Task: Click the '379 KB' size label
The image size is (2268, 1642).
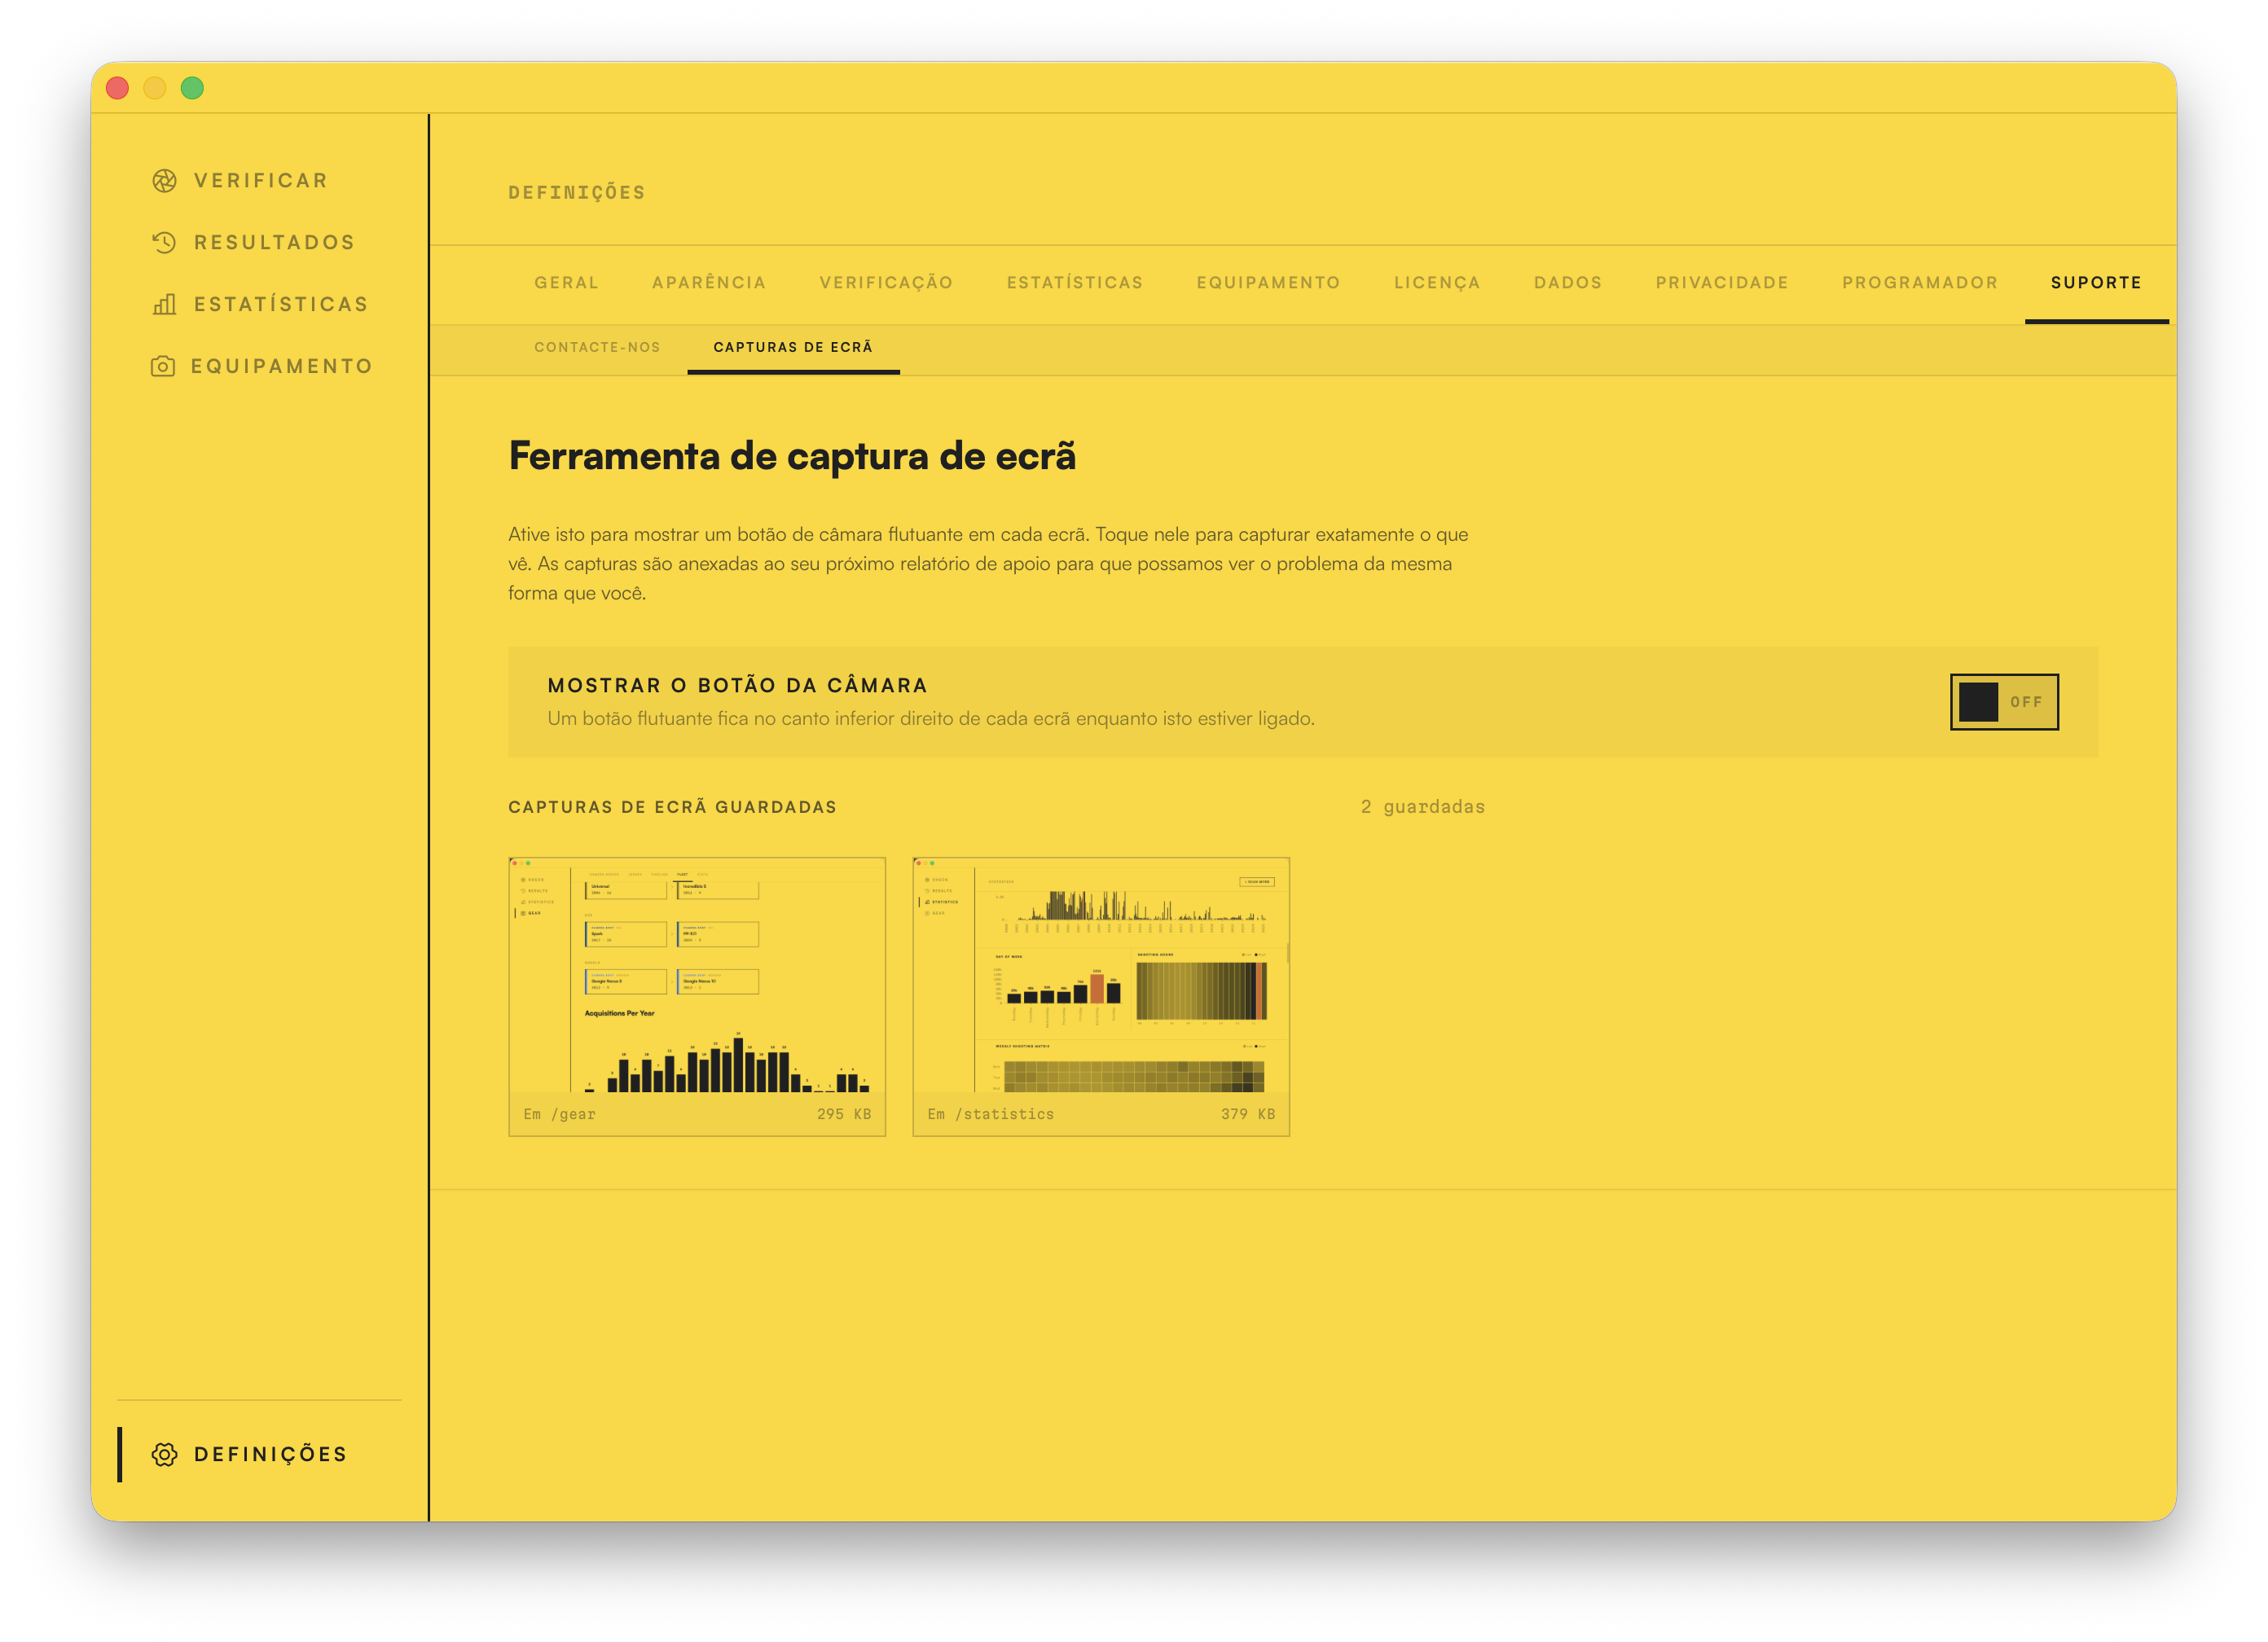Action: (x=1247, y=1114)
